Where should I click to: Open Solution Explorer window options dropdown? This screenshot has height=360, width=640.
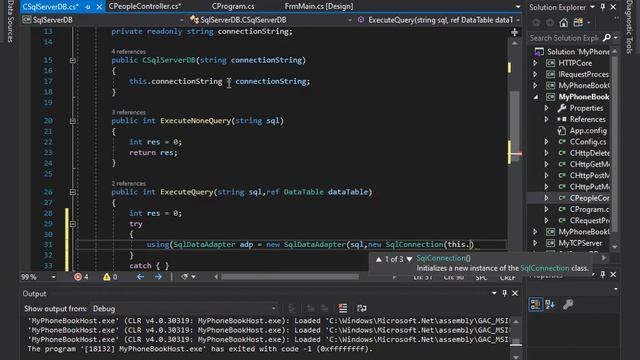click(592, 7)
